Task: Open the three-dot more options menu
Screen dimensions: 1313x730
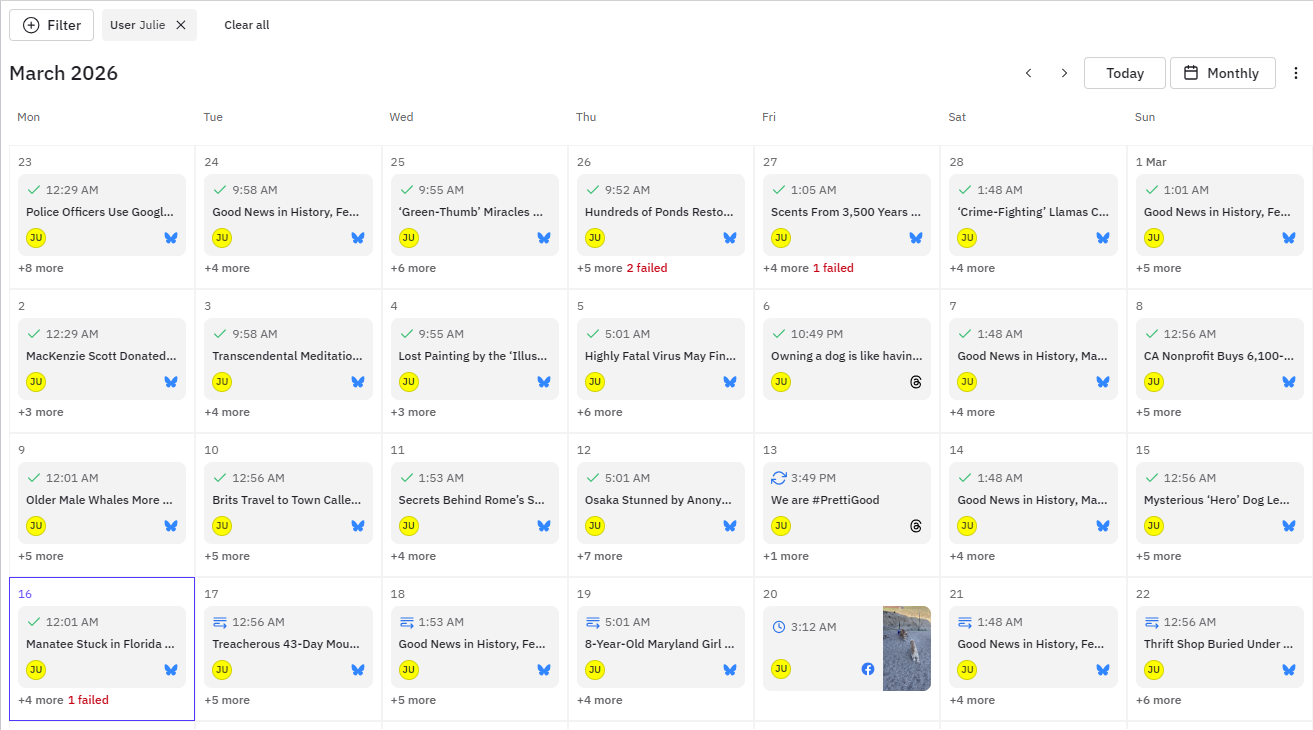Action: point(1296,73)
